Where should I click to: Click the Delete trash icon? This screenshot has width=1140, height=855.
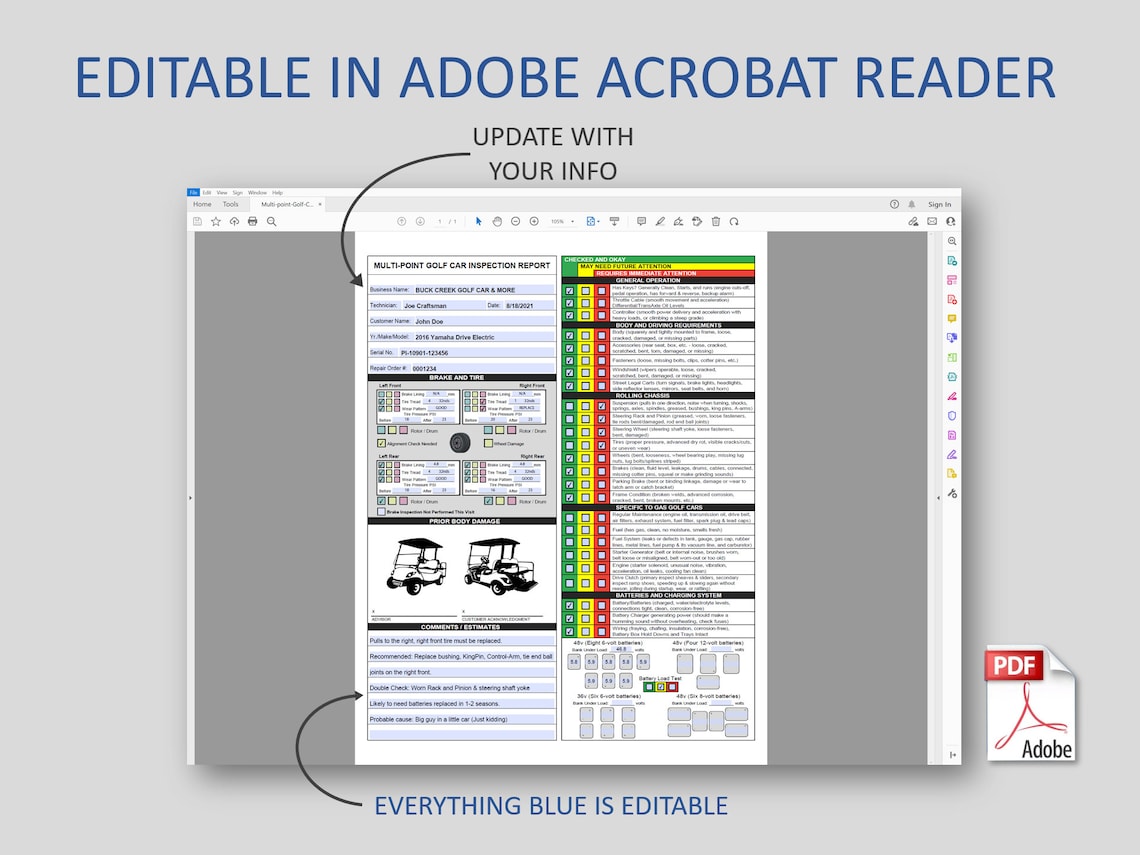(x=715, y=222)
